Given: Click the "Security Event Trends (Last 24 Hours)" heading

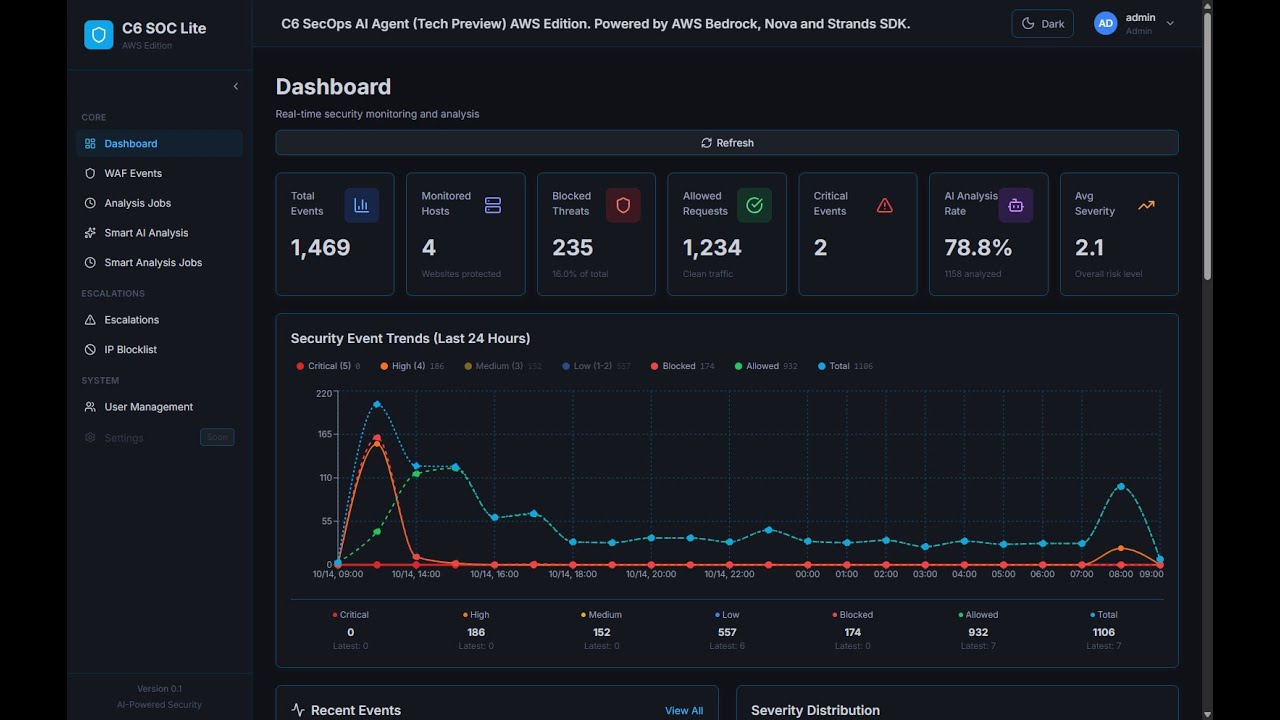Looking at the screenshot, I should pos(411,339).
